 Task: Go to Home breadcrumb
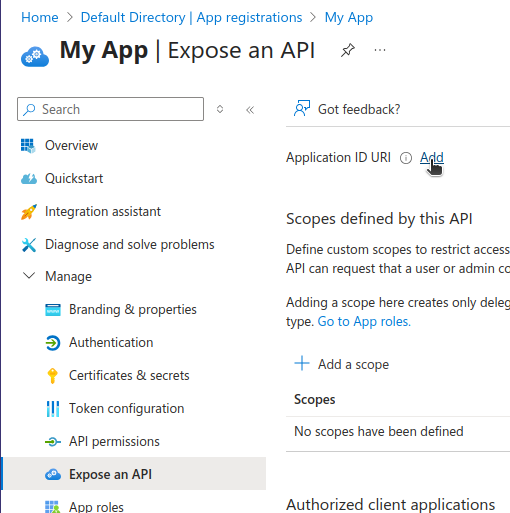pyautogui.click(x=40, y=17)
